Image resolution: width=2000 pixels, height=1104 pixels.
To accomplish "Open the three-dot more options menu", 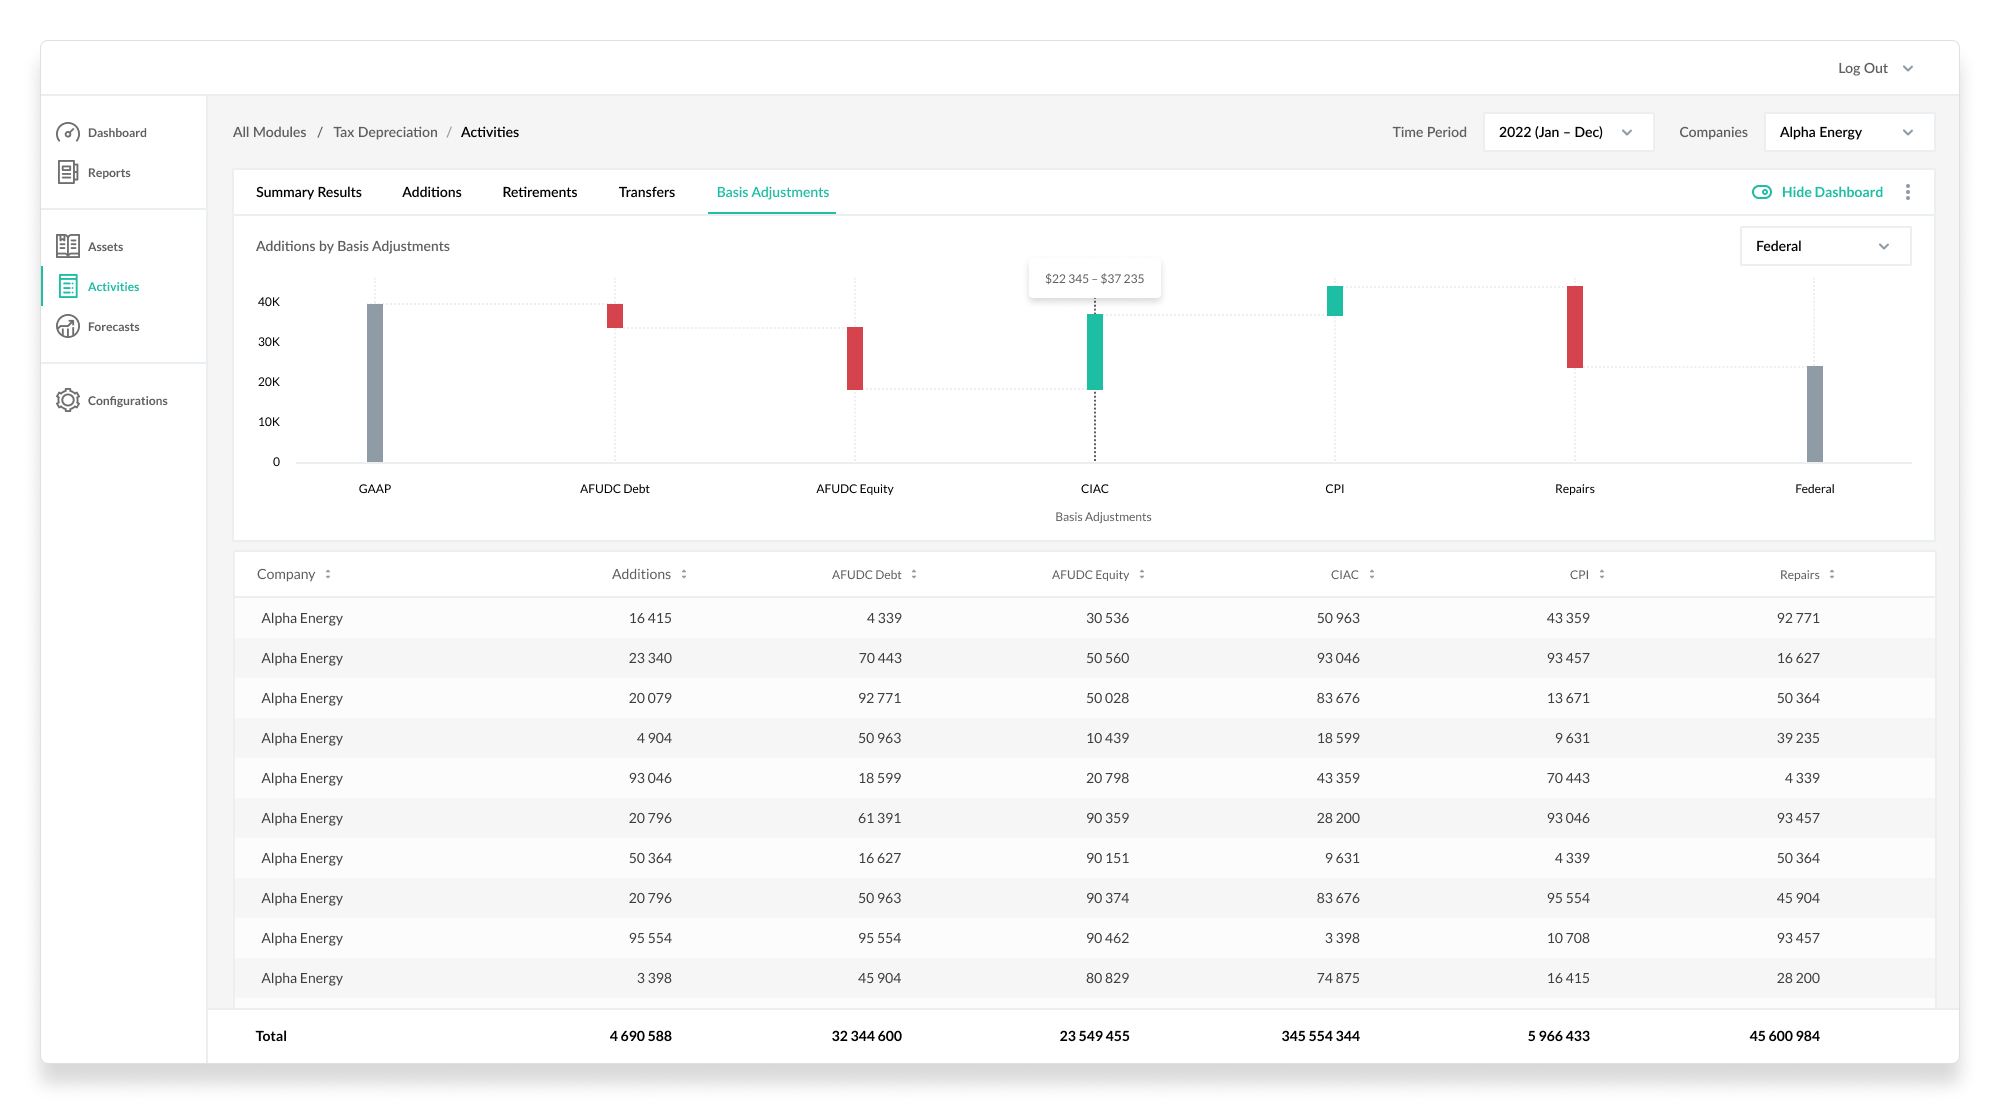I will click(1908, 192).
